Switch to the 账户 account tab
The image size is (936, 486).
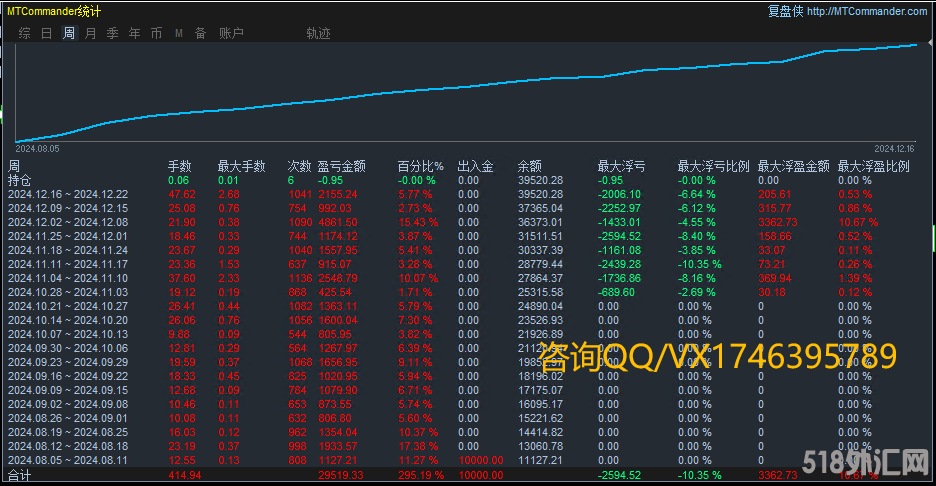(x=231, y=33)
